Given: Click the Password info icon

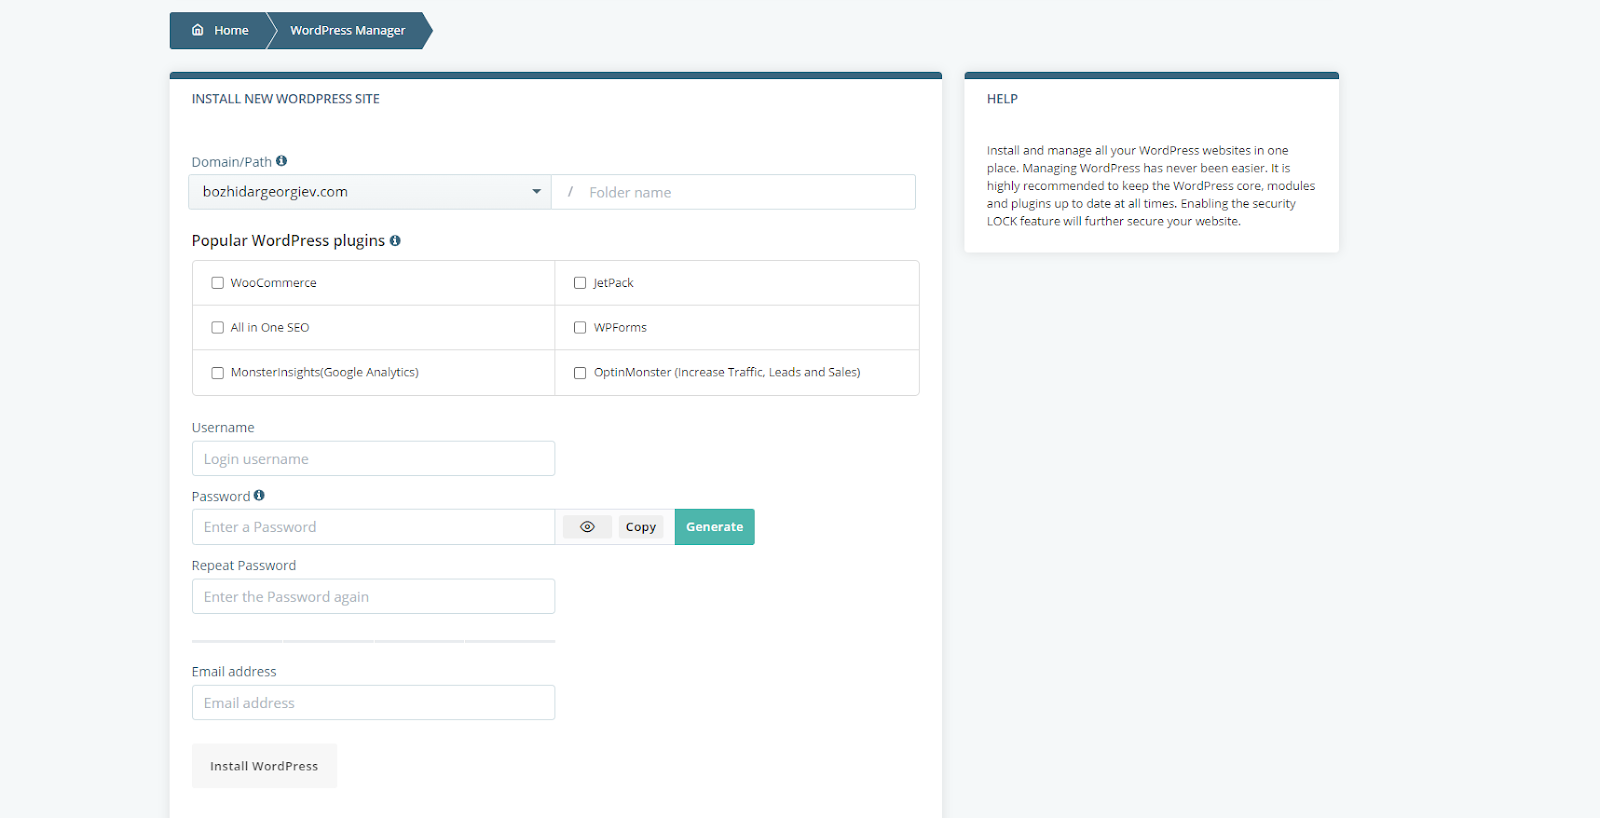Looking at the screenshot, I should 259,495.
